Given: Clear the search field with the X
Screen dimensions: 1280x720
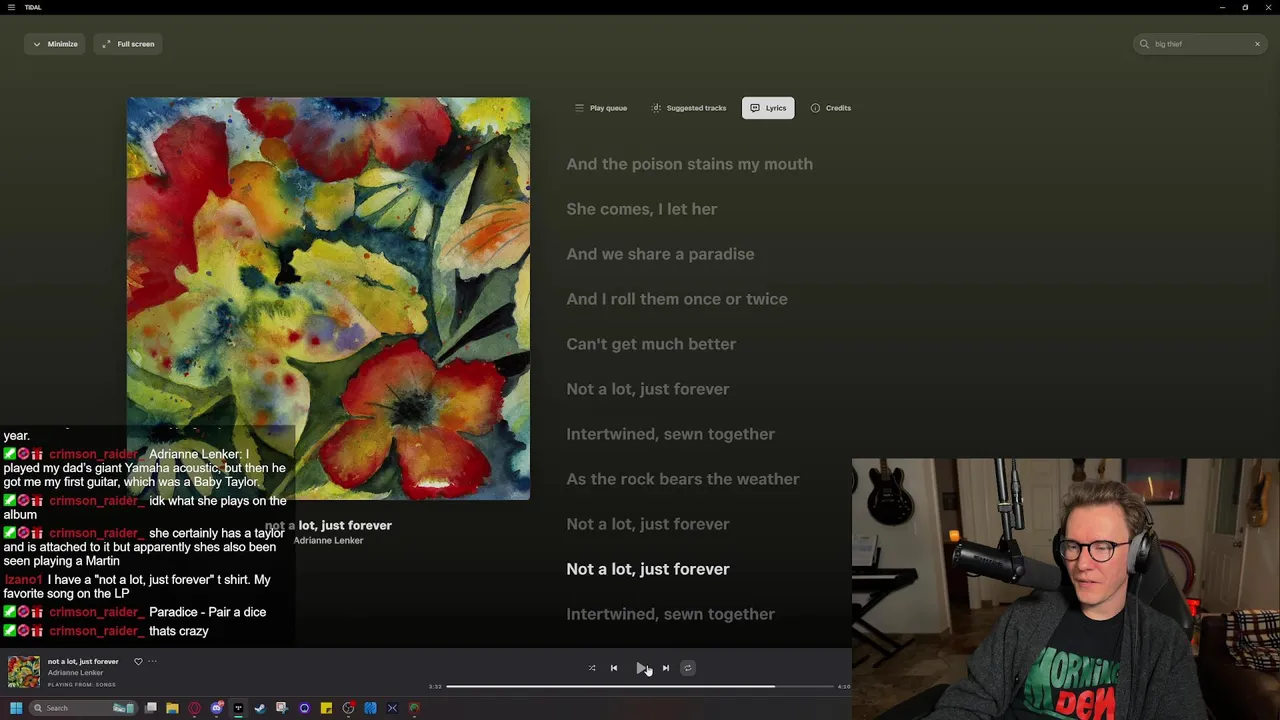Looking at the screenshot, I should (1257, 44).
